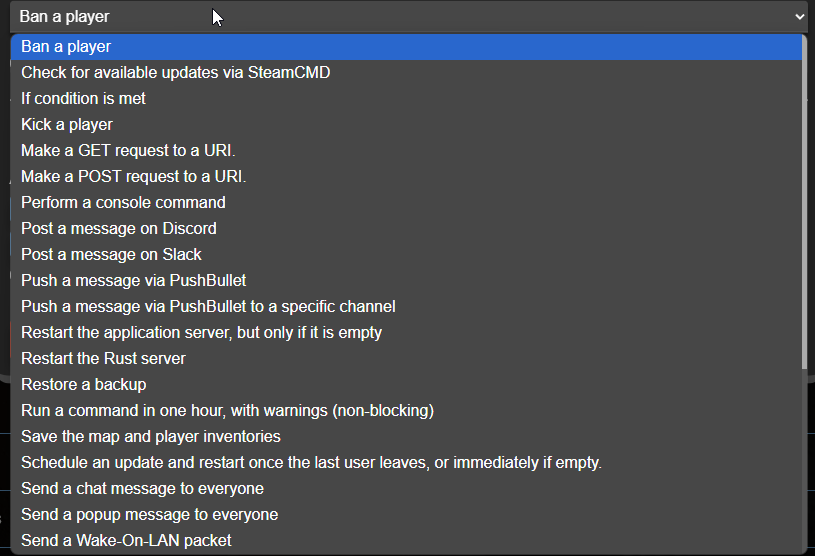The width and height of the screenshot is (815, 556).
Task: Pick 'Kick a player' from list
Action: [406, 125]
